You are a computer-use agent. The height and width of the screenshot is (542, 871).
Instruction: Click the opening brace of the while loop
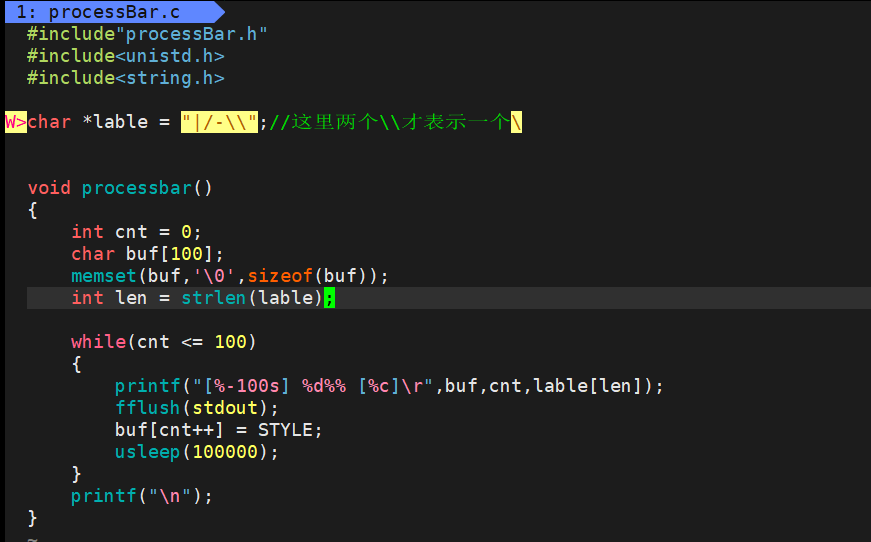[x=77, y=364]
